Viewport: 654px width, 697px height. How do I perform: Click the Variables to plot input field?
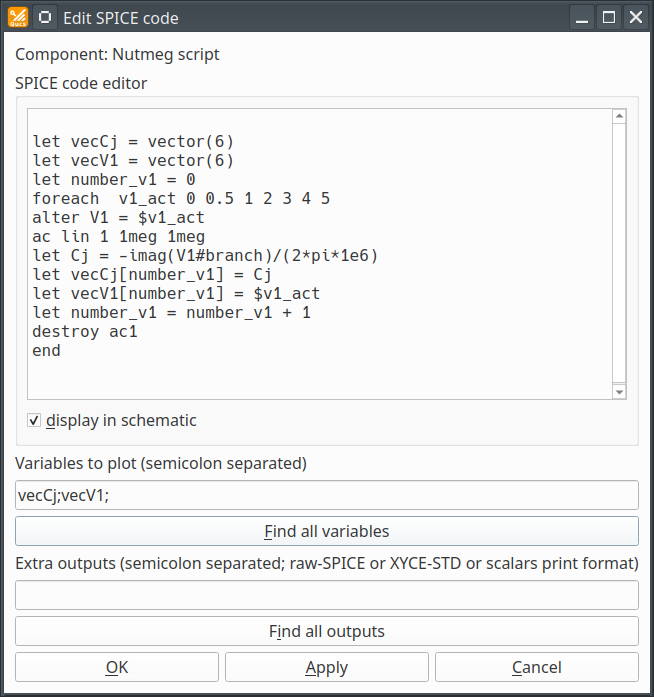coord(326,495)
